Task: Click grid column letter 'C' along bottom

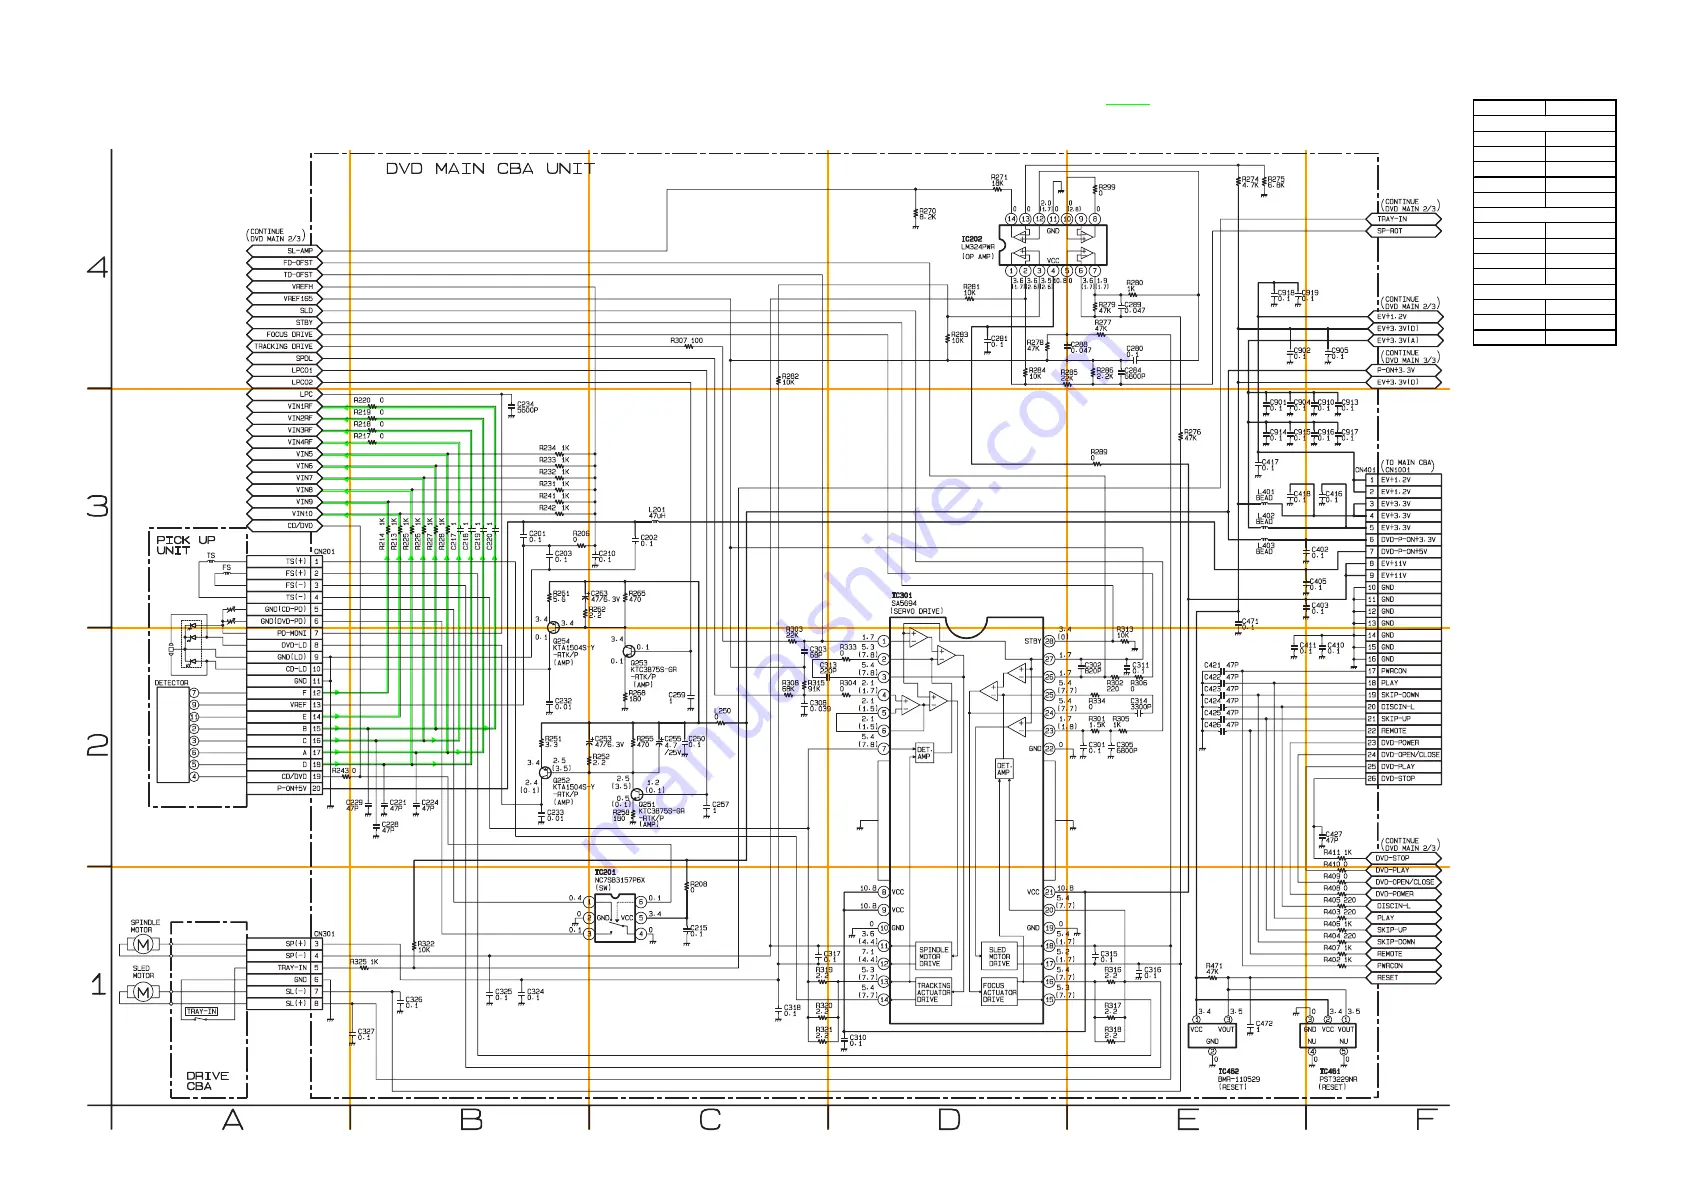Action: [x=710, y=1120]
